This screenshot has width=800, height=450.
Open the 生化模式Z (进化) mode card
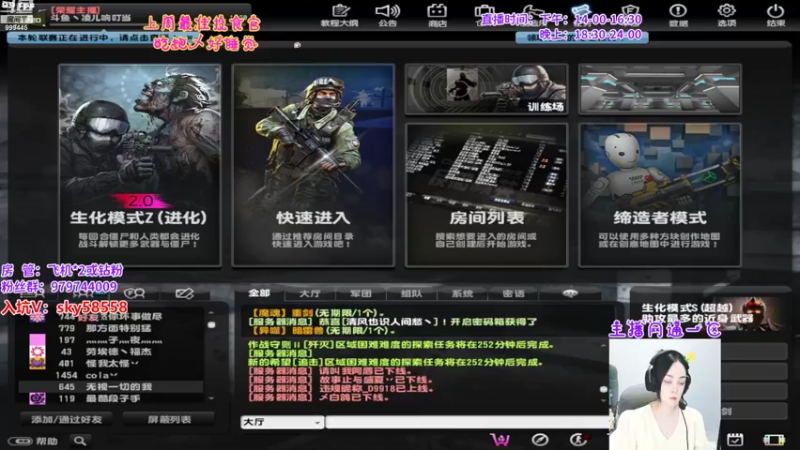tap(140, 165)
